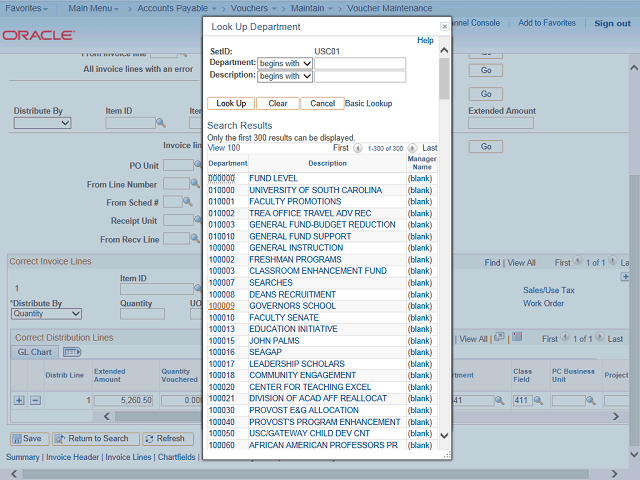Image resolution: width=640 pixels, height=480 pixels.
Task: Click the Look Up button
Action: point(231,103)
